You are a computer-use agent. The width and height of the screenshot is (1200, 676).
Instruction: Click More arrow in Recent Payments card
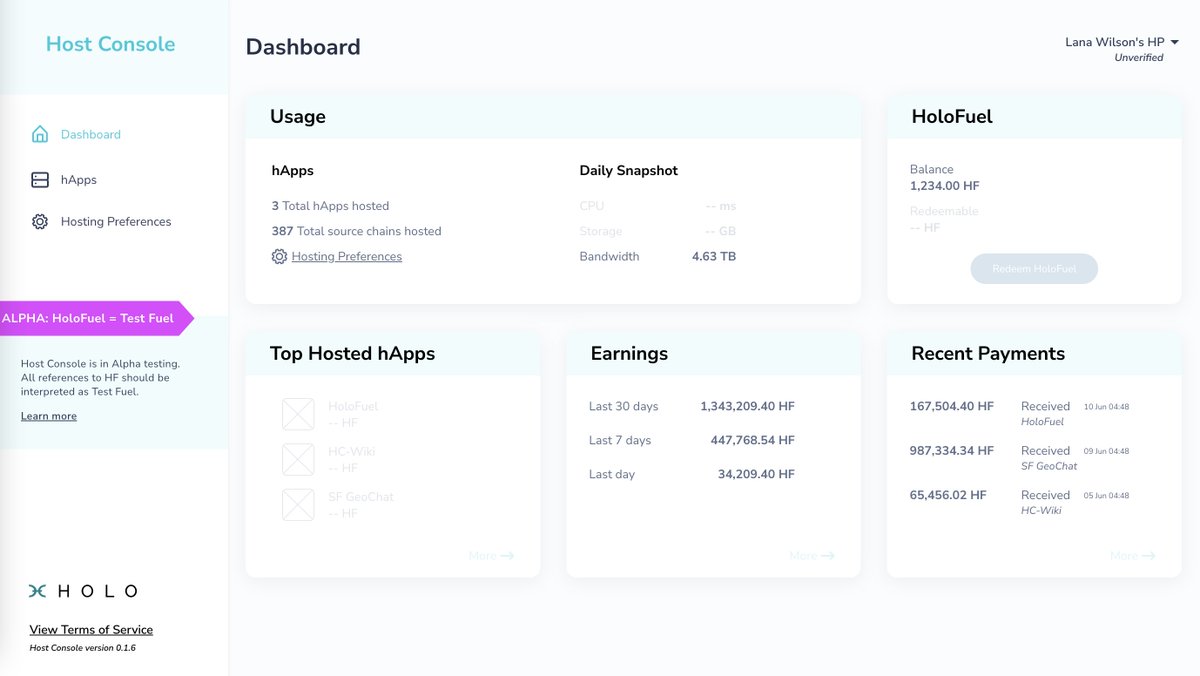click(x=1133, y=556)
